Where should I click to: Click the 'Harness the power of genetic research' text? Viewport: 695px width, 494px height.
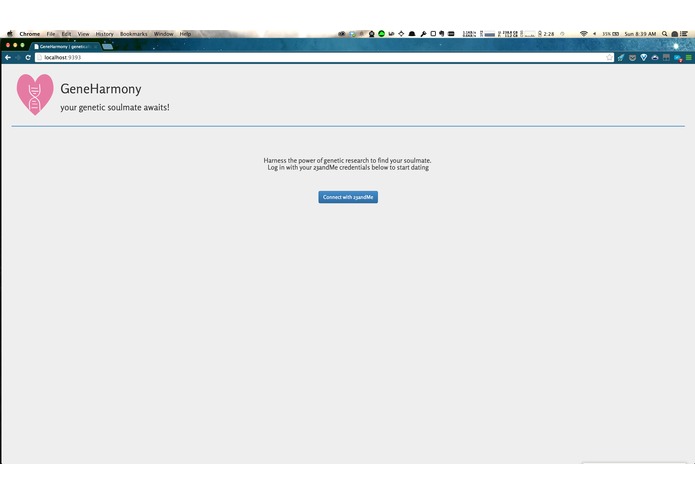pos(347,160)
